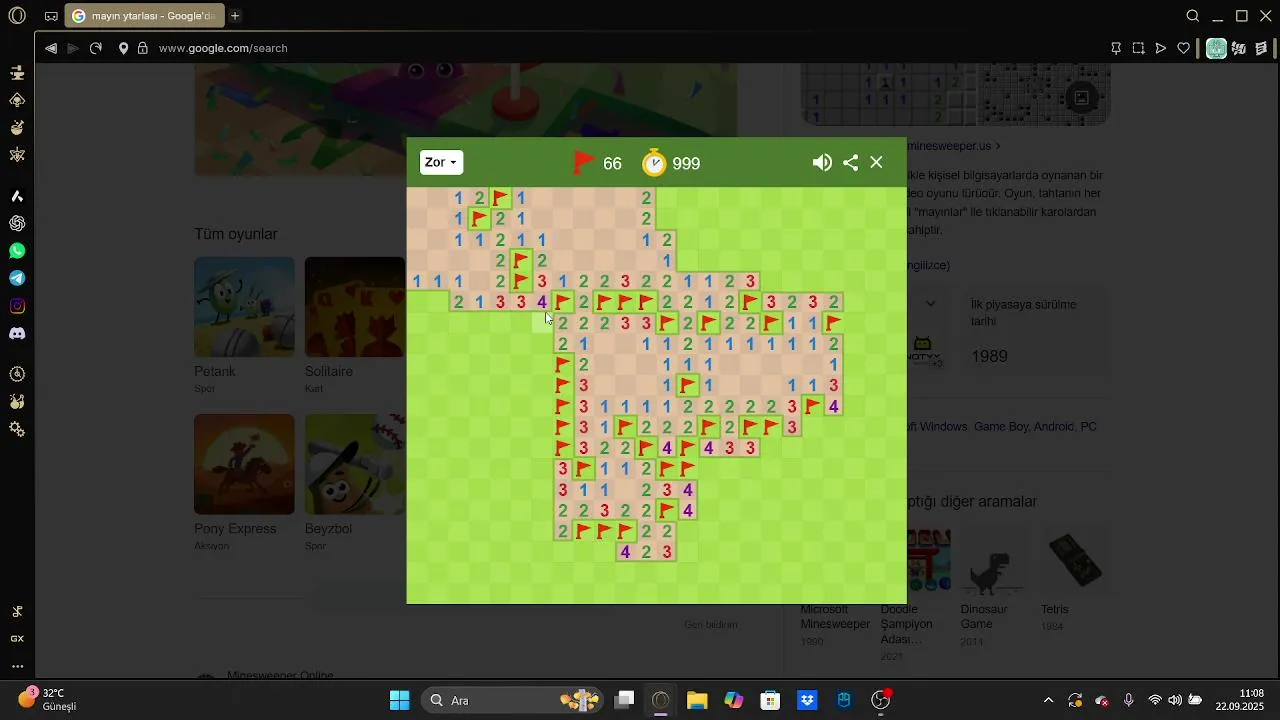
Task: Open sidebar settings gear icon
Action: (17, 429)
